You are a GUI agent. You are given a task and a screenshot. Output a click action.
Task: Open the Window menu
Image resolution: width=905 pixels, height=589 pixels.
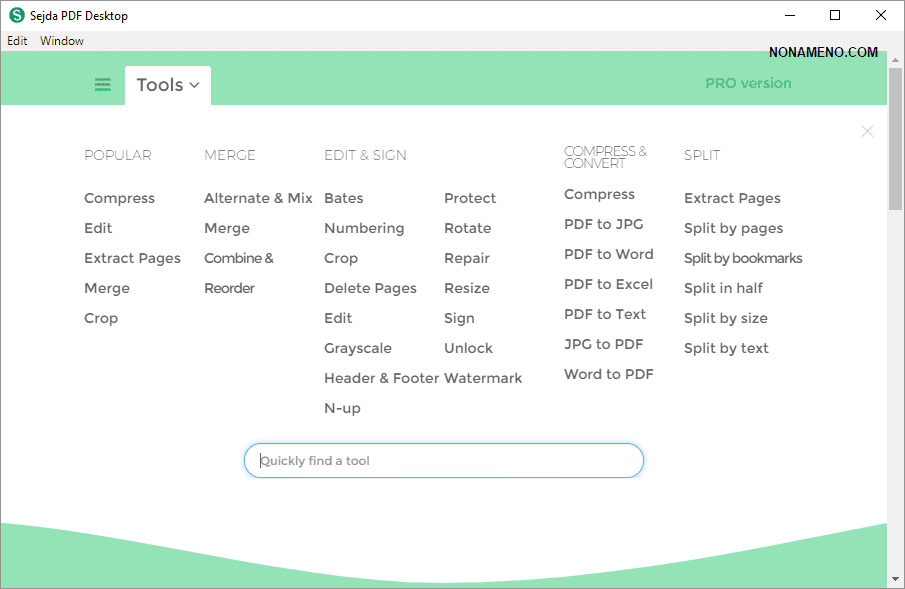pyautogui.click(x=62, y=41)
